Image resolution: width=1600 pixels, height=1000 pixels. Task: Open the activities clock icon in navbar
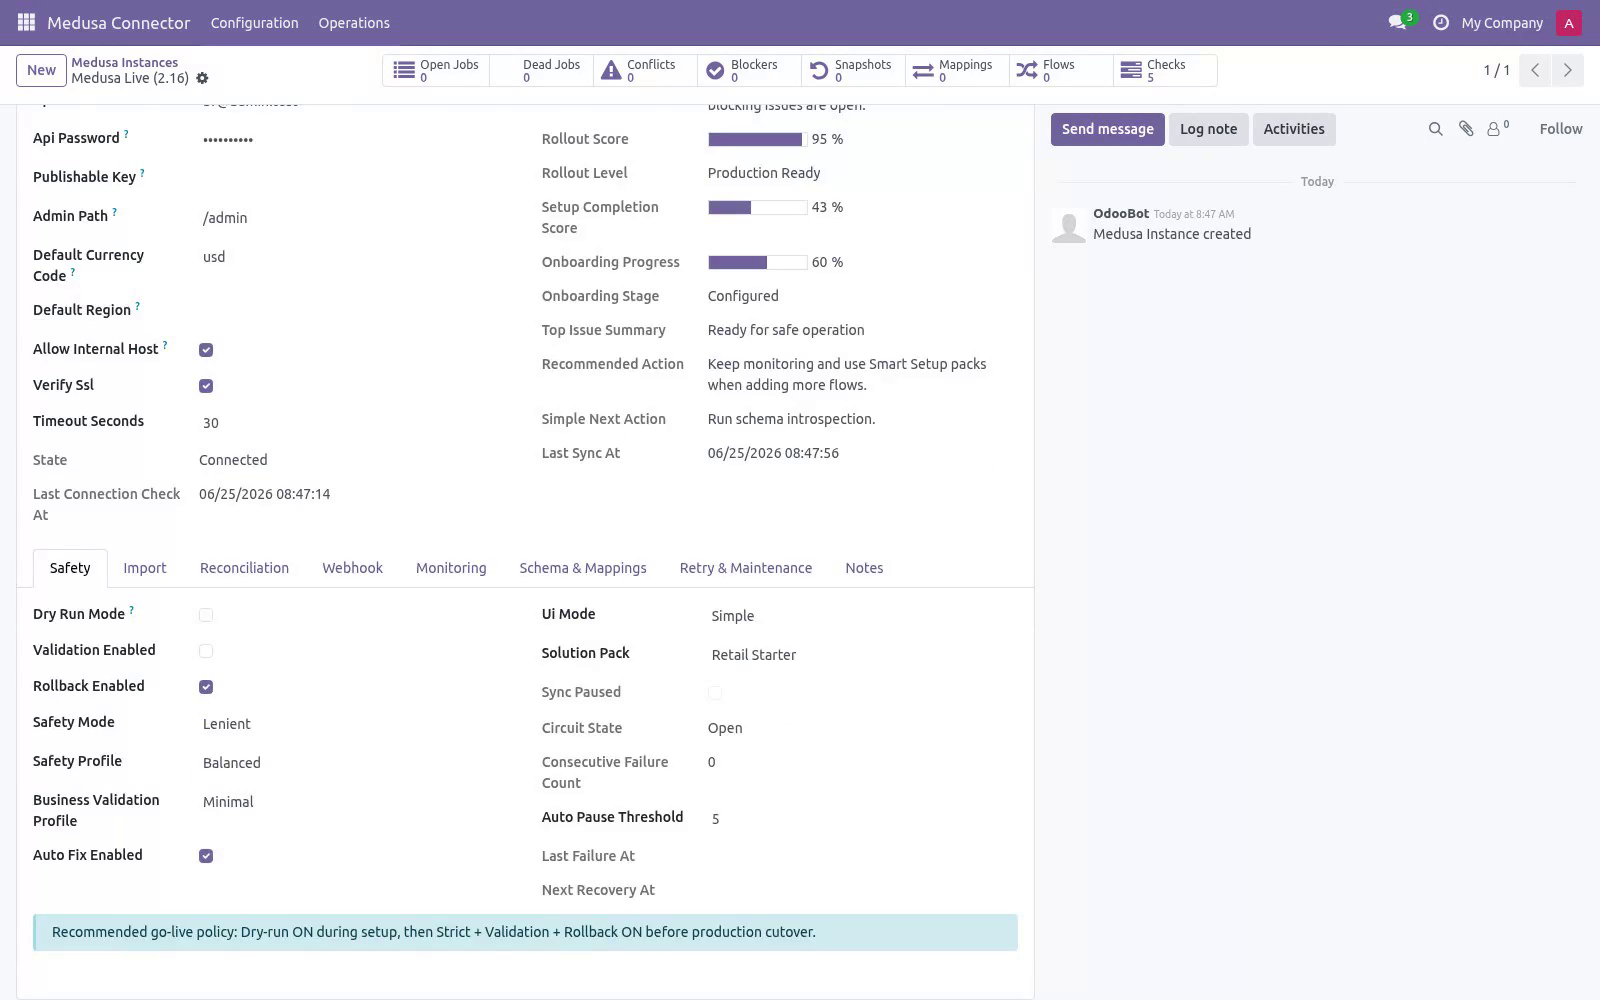point(1440,22)
